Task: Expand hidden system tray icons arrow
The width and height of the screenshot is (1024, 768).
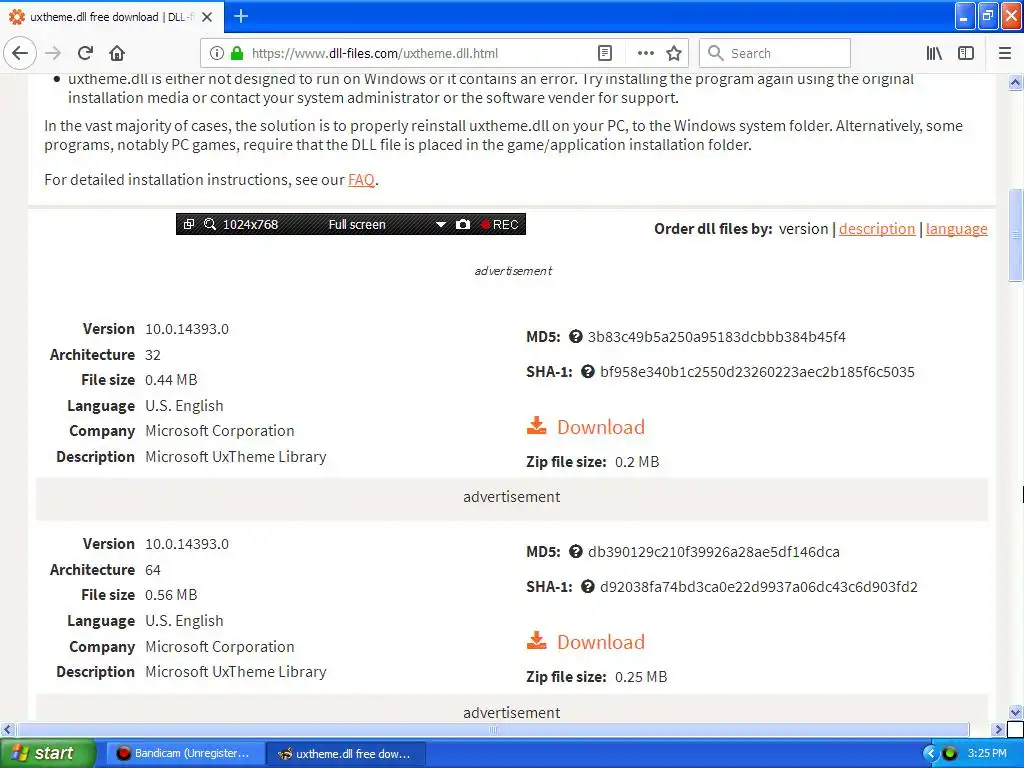Action: point(930,754)
